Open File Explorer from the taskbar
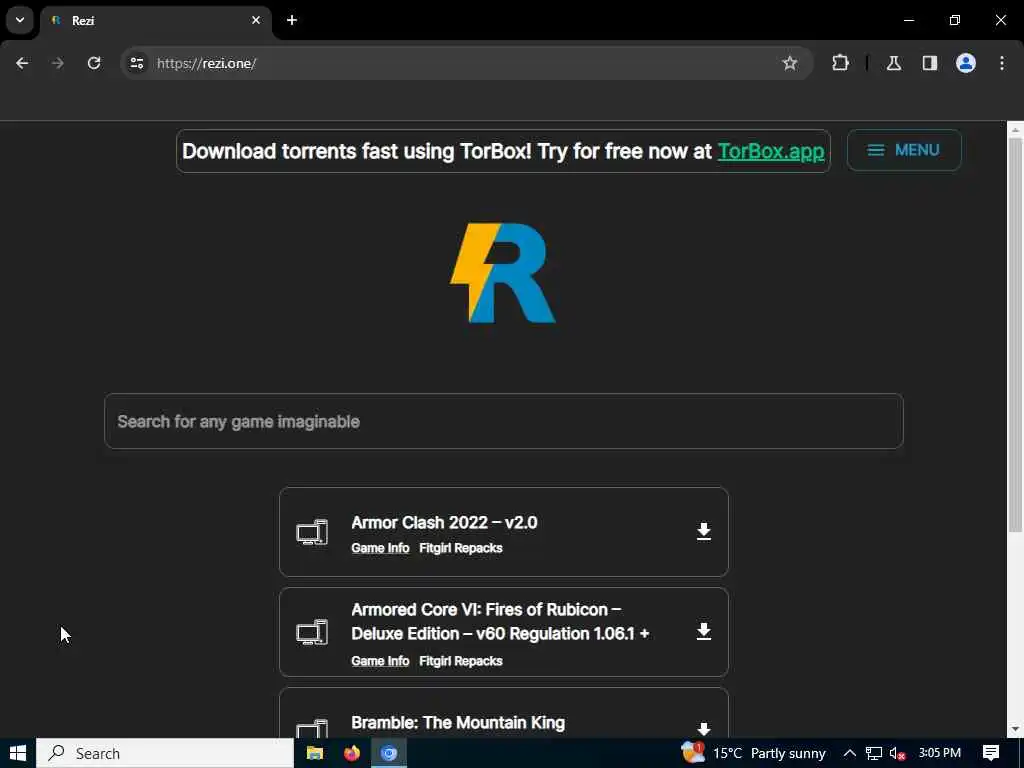Image resolution: width=1024 pixels, height=768 pixels. pos(315,754)
